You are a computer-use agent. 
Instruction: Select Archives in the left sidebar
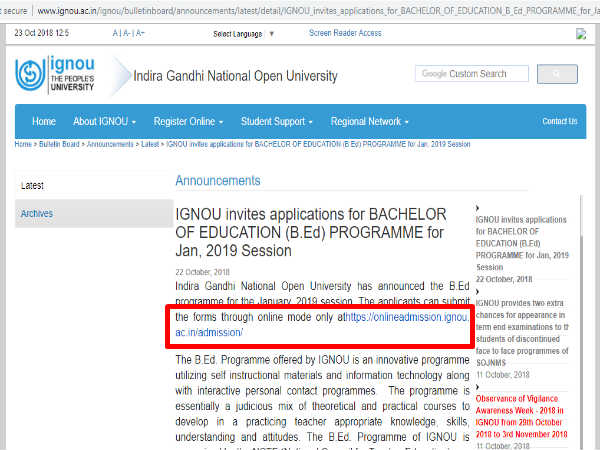(x=94, y=214)
